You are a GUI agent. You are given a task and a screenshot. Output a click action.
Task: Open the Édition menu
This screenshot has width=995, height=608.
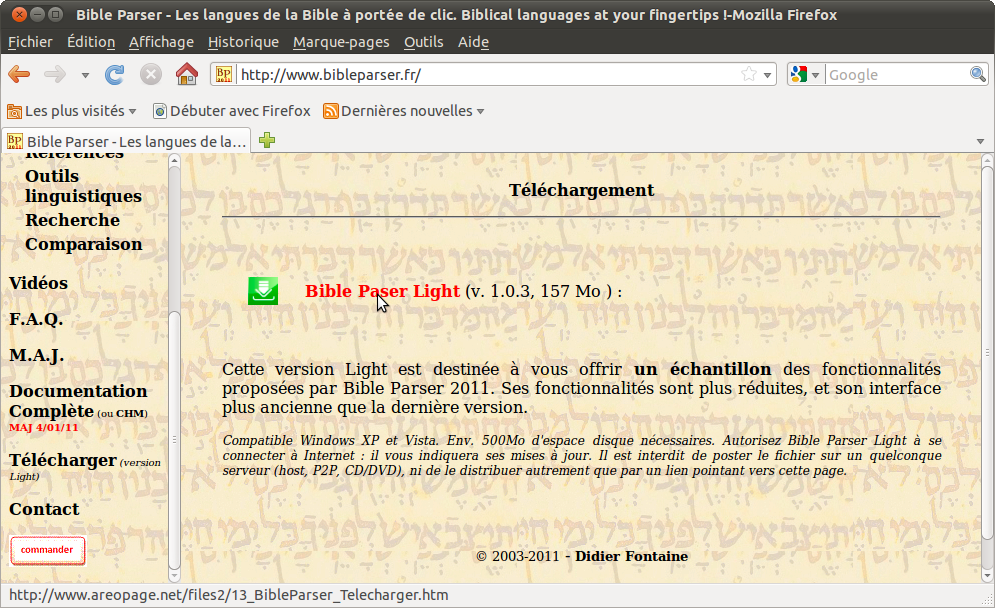tap(91, 42)
